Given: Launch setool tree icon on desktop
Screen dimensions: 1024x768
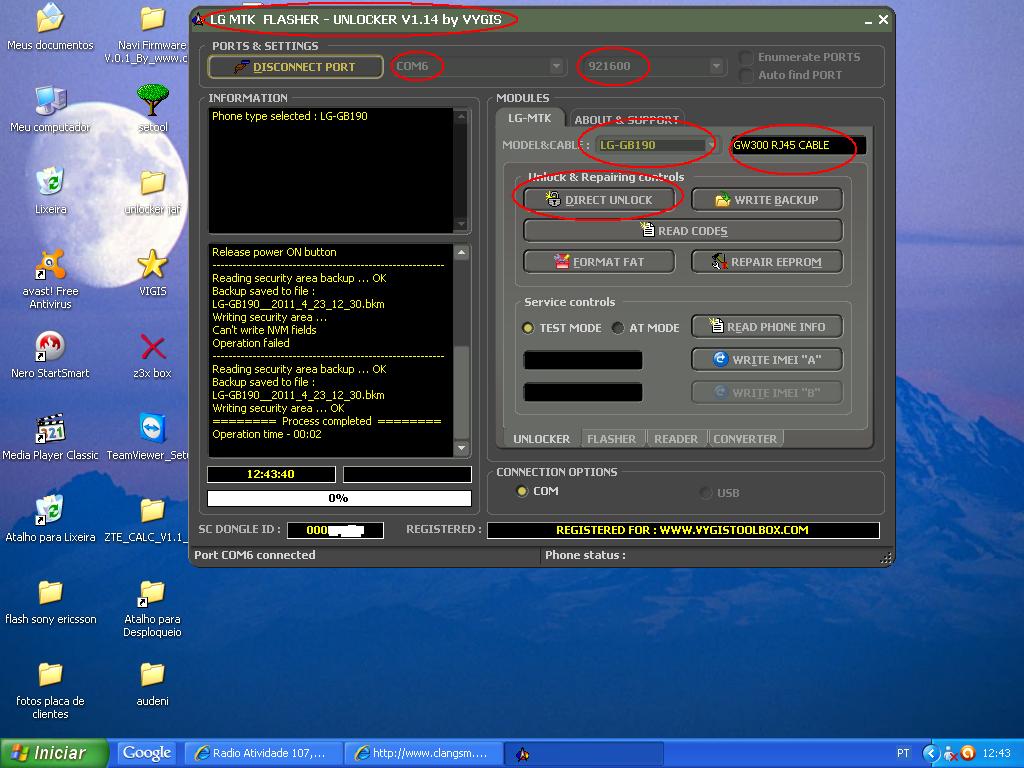Looking at the screenshot, I should [153, 108].
